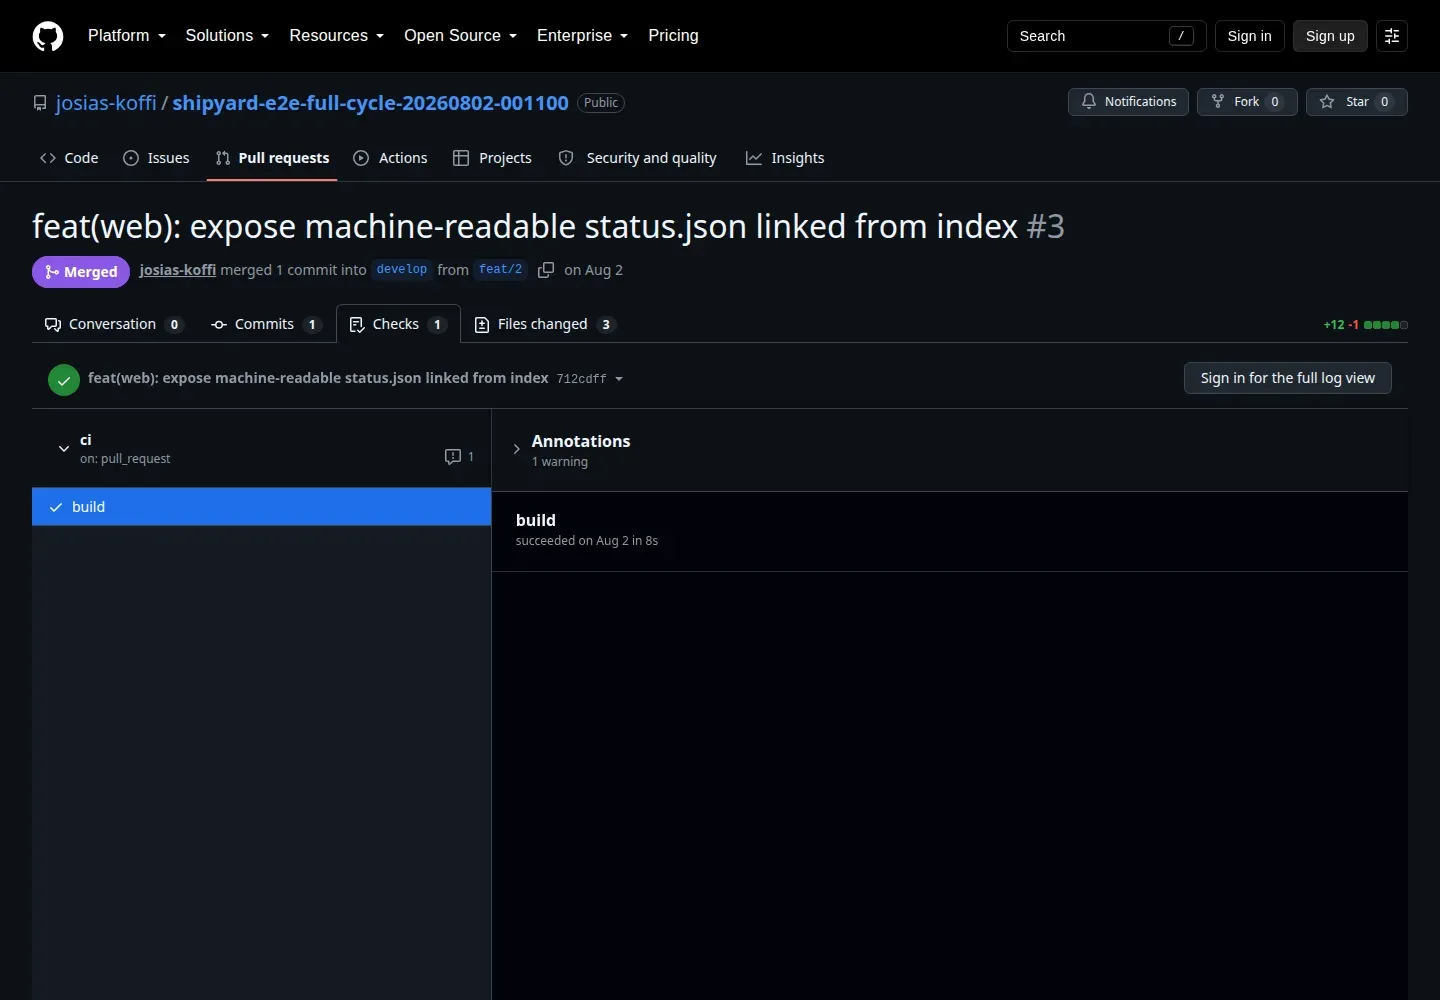Open josias-koffi author link near Merged
This screenshot has width=1440, height=1000.
coord(178,270)
